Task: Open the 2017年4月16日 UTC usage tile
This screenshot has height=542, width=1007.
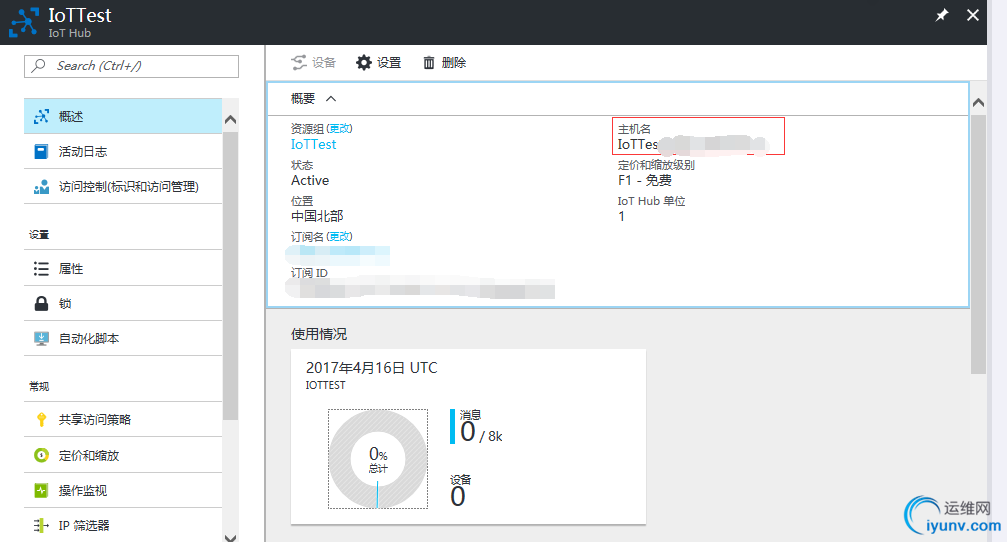Action: [468, 437]
